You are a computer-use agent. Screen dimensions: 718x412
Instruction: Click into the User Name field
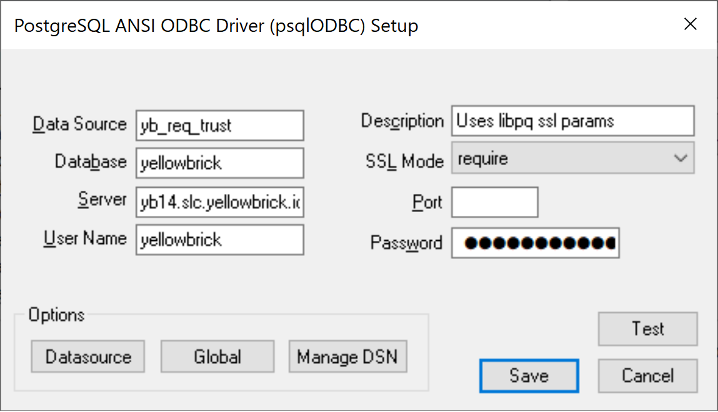tap(219, 240)
